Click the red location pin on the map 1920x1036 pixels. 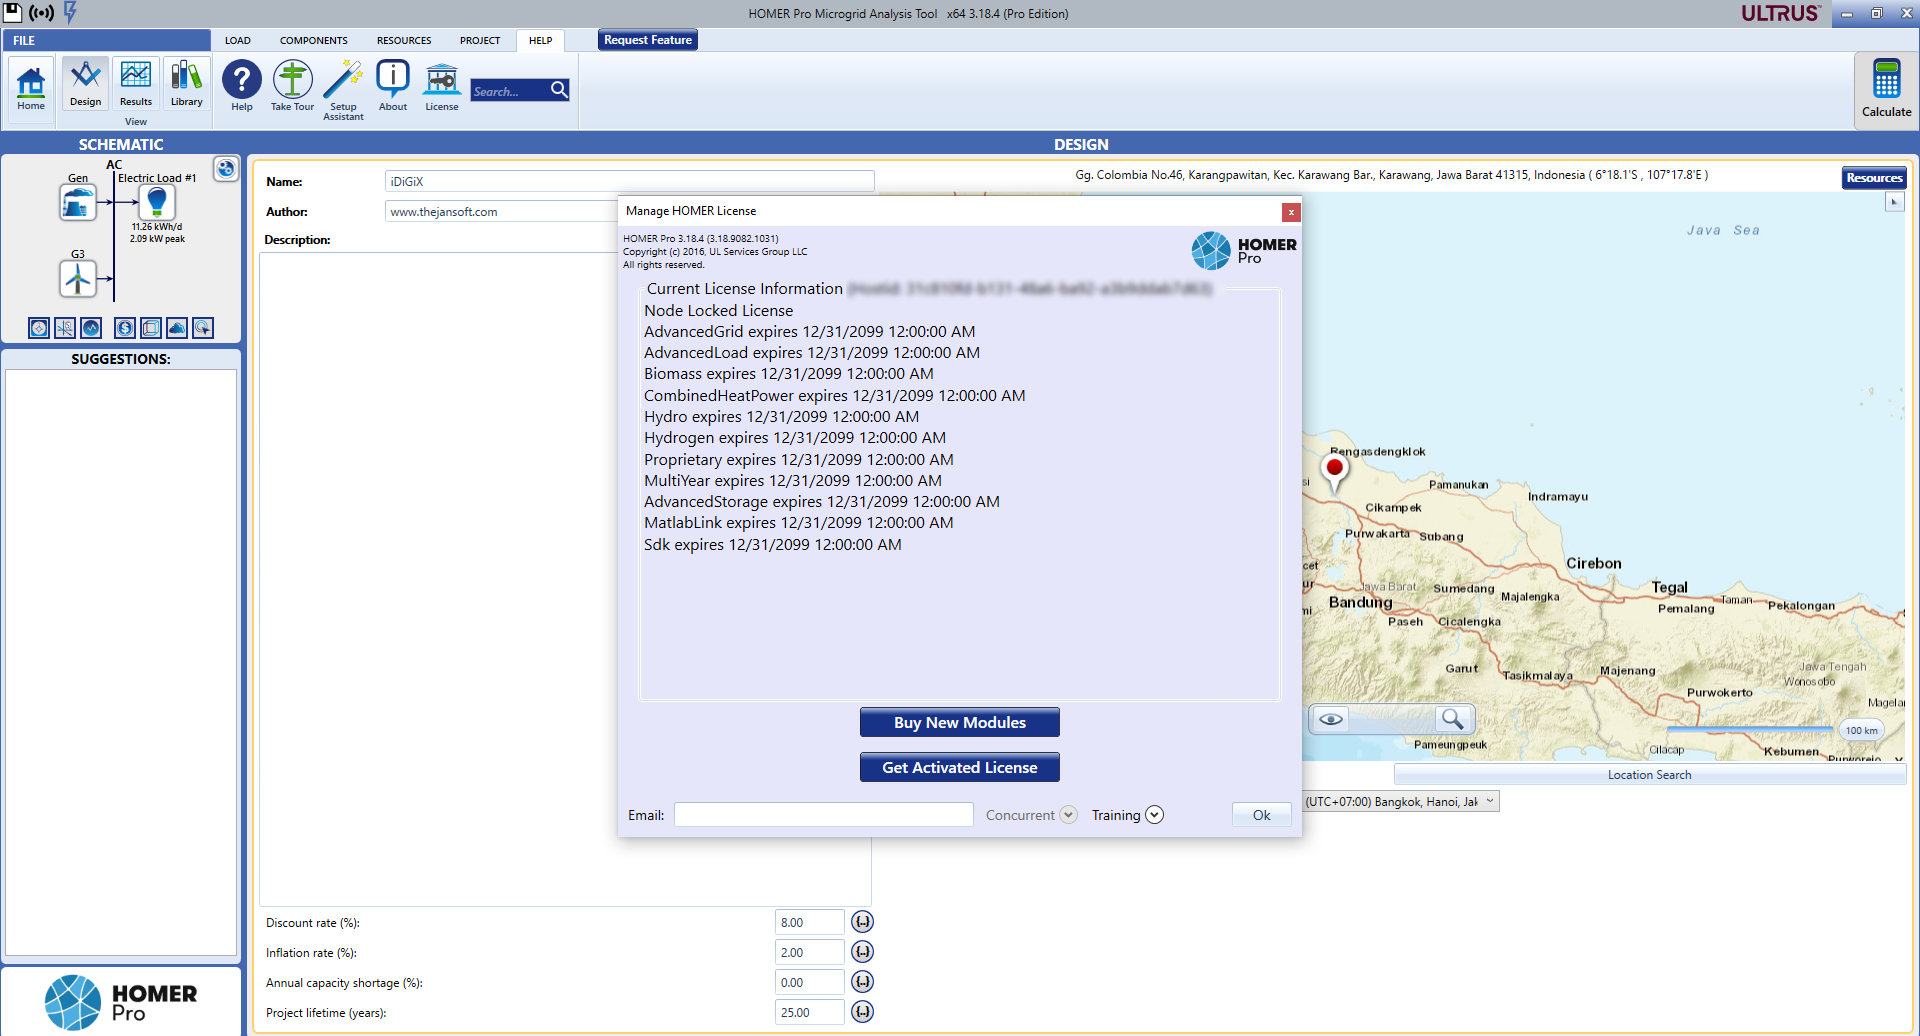pos(1334,470)
